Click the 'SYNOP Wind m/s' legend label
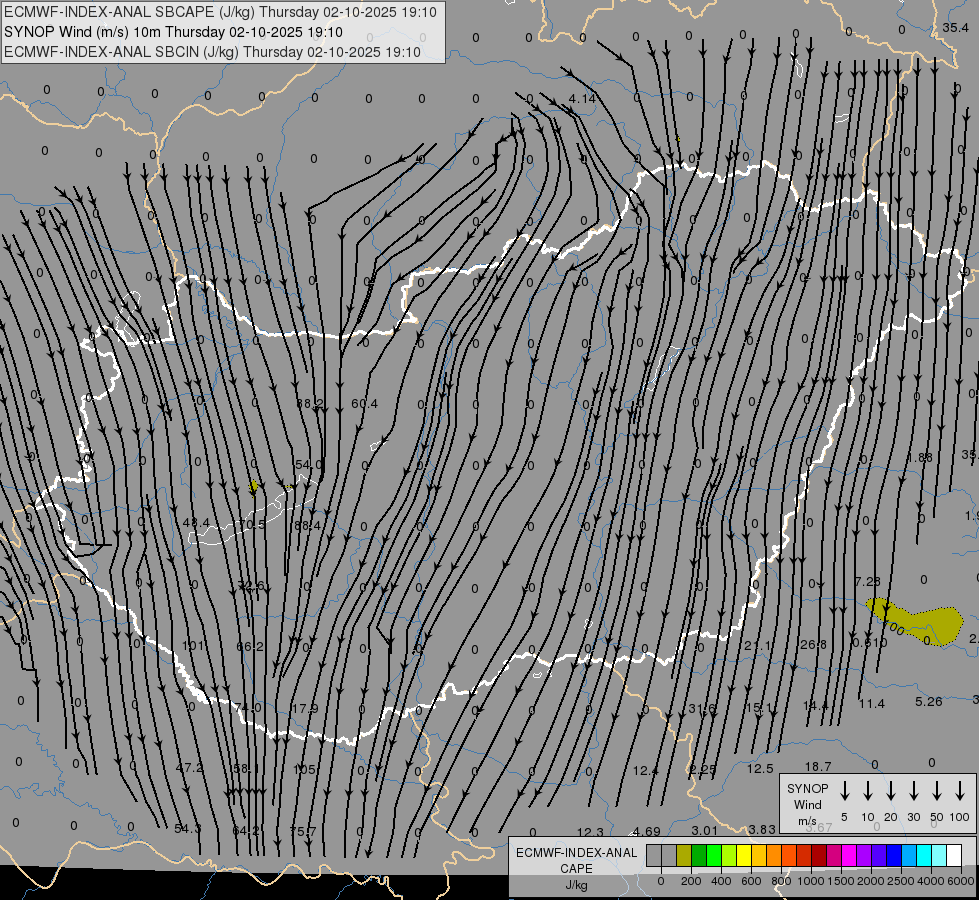The height and width of the screenshot is (900, 979). coord(808,804)
